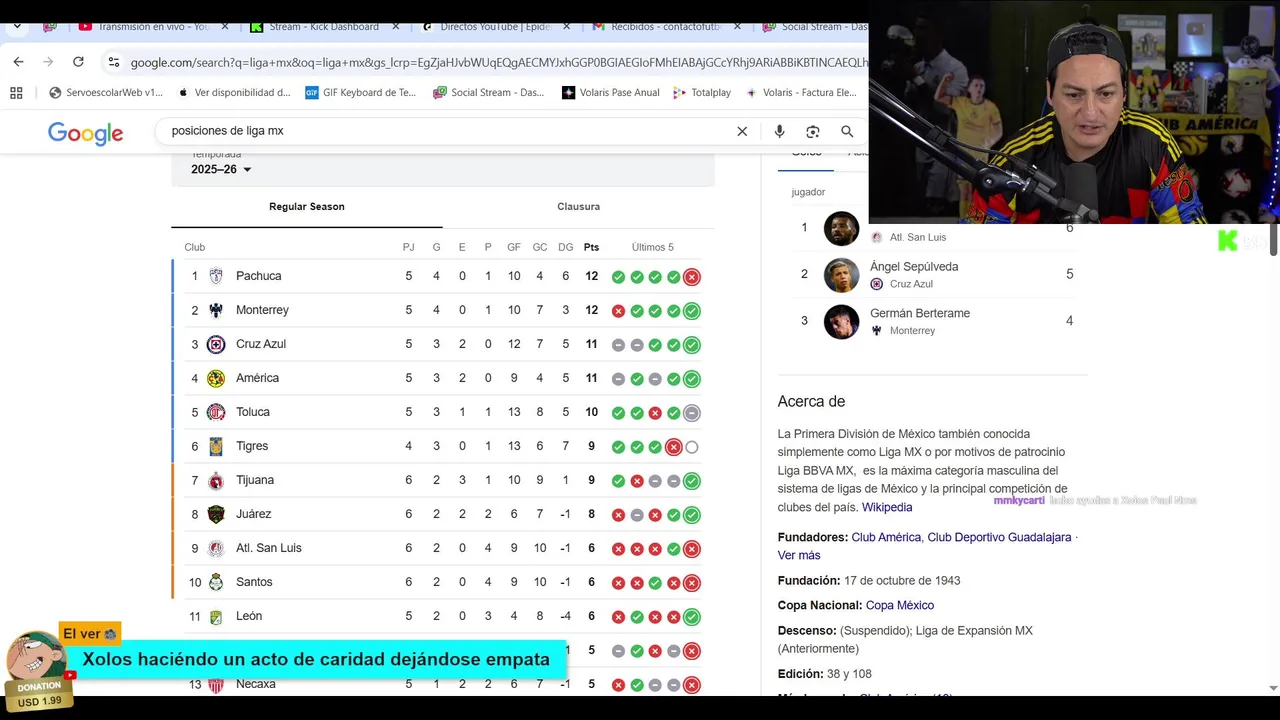Click the Google logo
Screen dimensions: 1280x720
(x=85, y=133)
